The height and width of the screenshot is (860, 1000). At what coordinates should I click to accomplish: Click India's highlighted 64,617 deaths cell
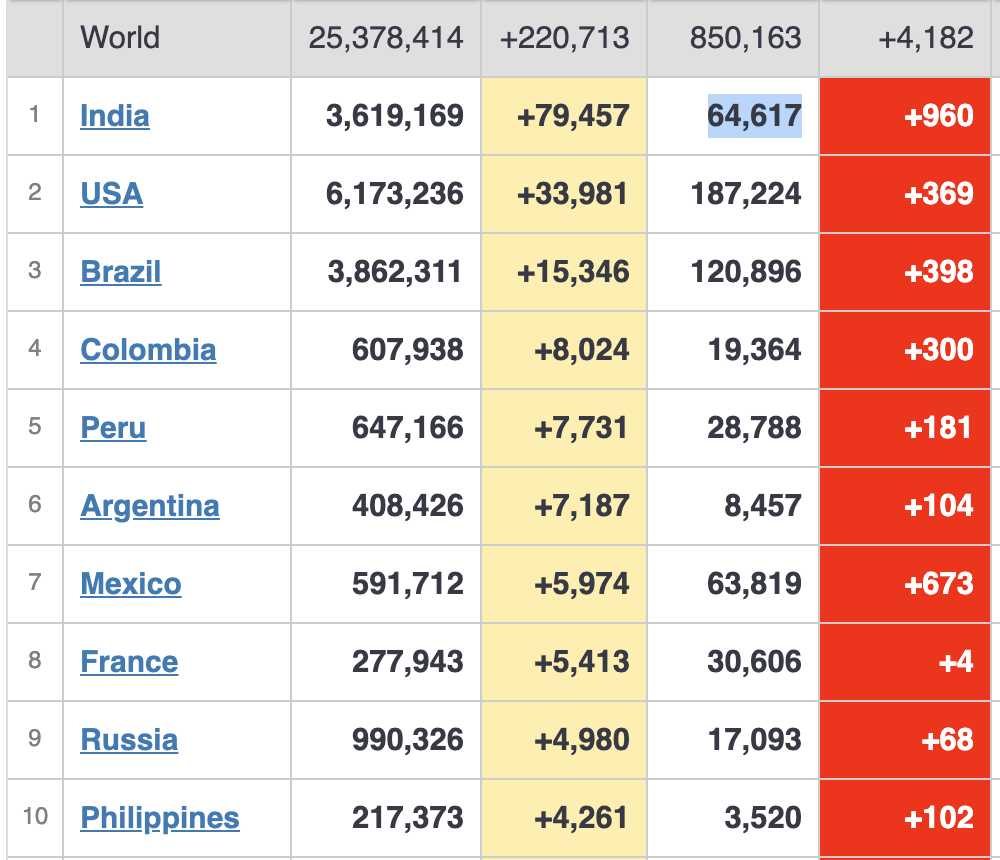pyautogui.click(x=754, y=116)
